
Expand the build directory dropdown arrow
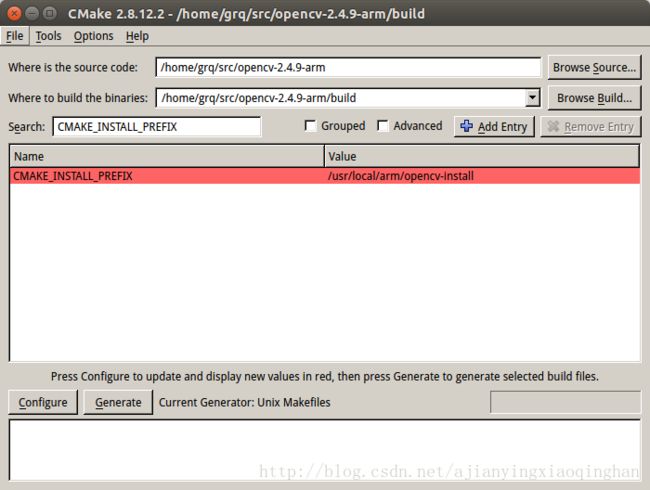[532, 98]
